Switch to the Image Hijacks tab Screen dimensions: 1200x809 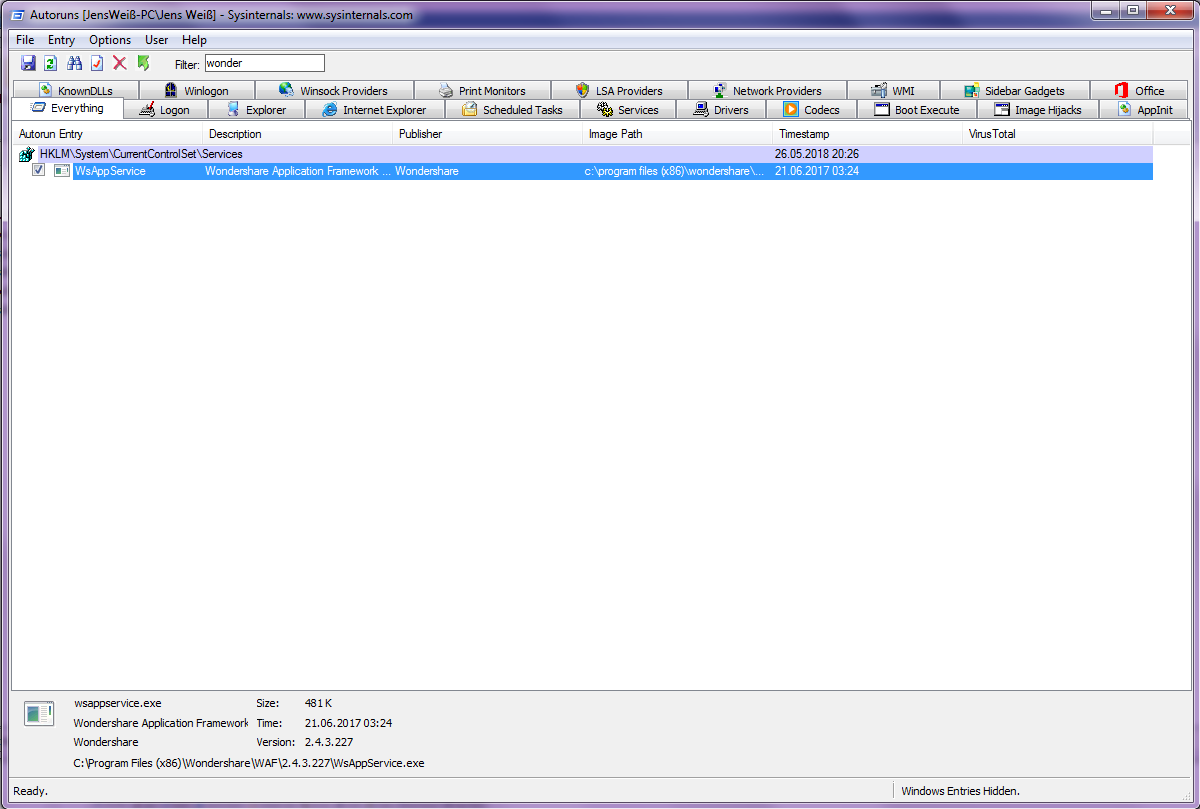pos(1037,110)
